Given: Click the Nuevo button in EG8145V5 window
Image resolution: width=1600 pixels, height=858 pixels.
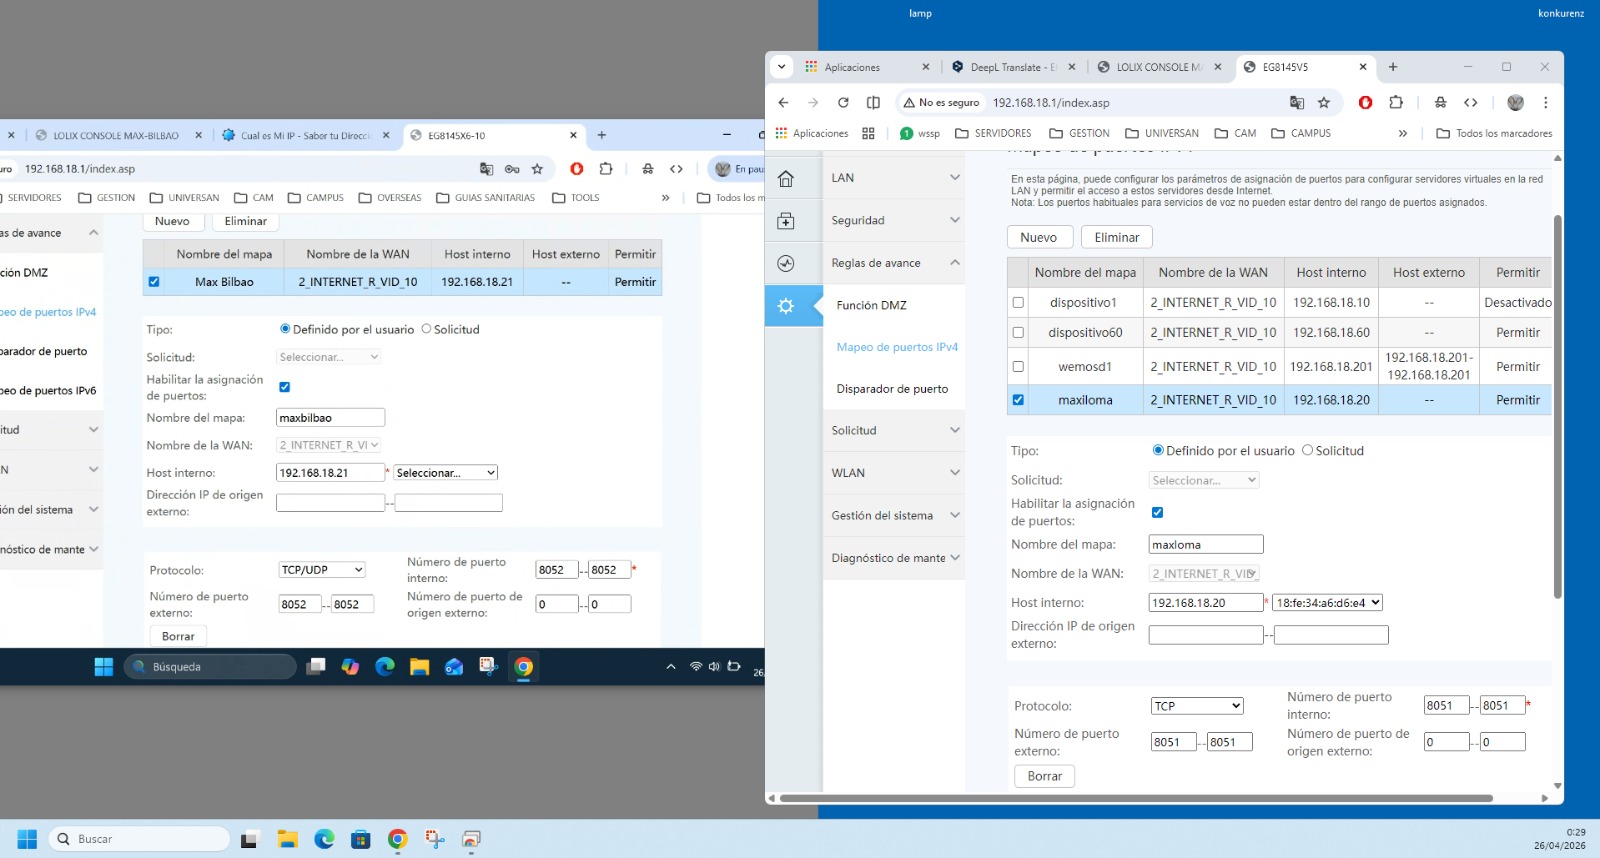Looking at the screenshot, I should pyautogui.click(x=1039, y=237).
